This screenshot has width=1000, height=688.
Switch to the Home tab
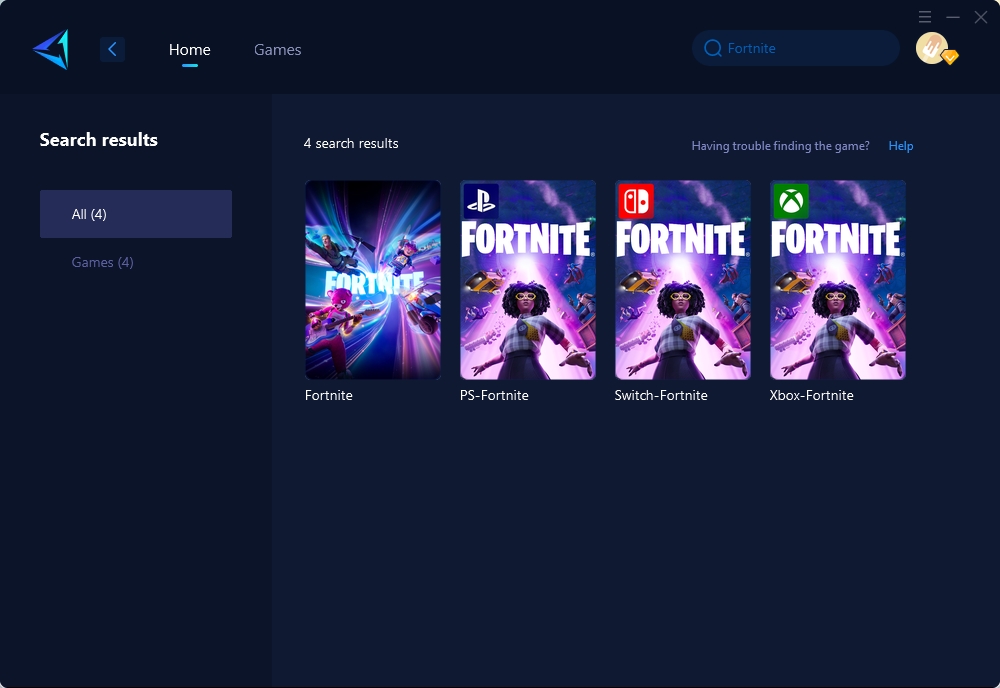(189, 49)
